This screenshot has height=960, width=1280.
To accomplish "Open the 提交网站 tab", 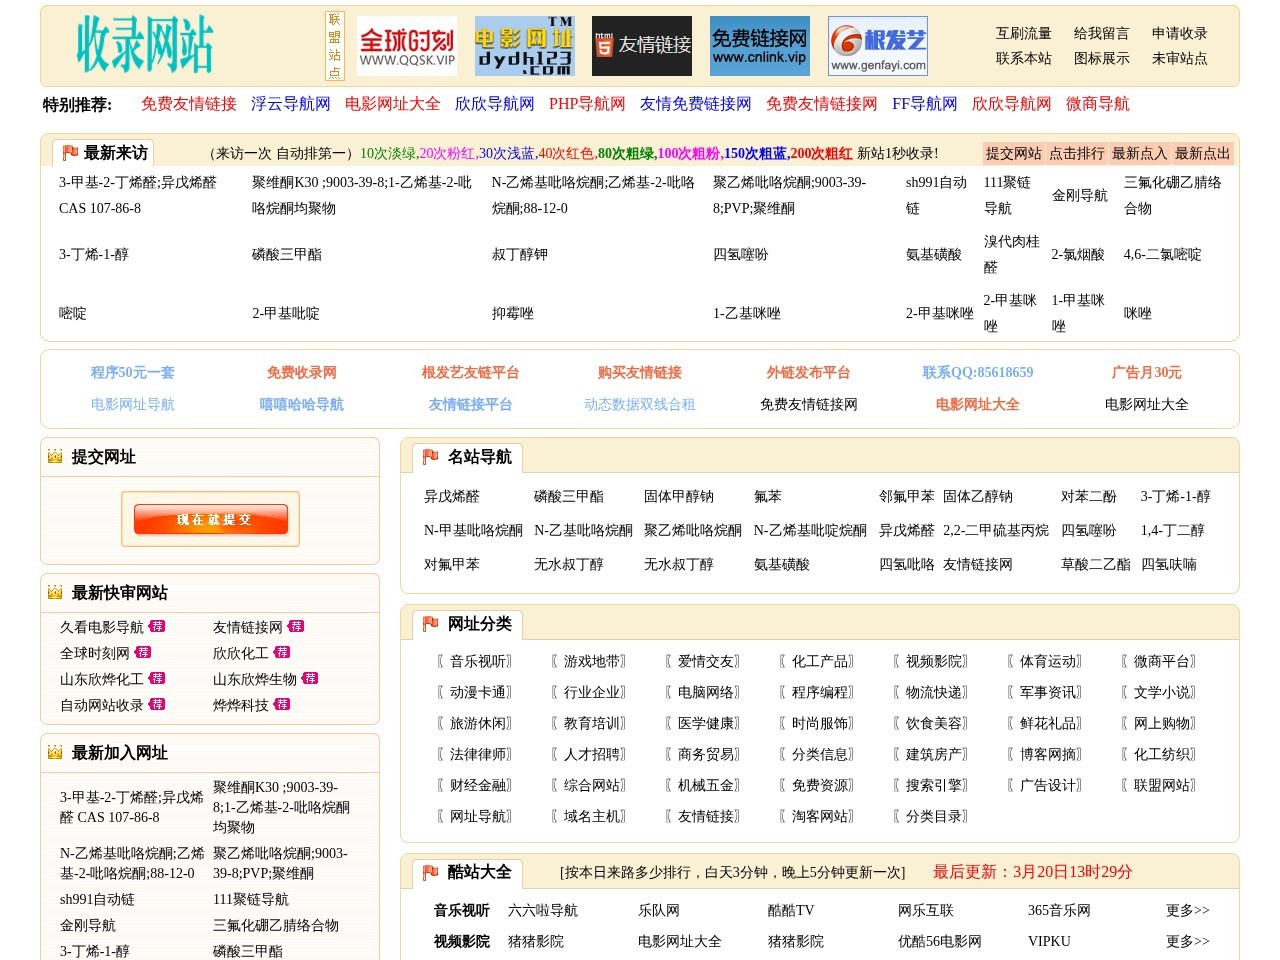I will coord(1013,153).
